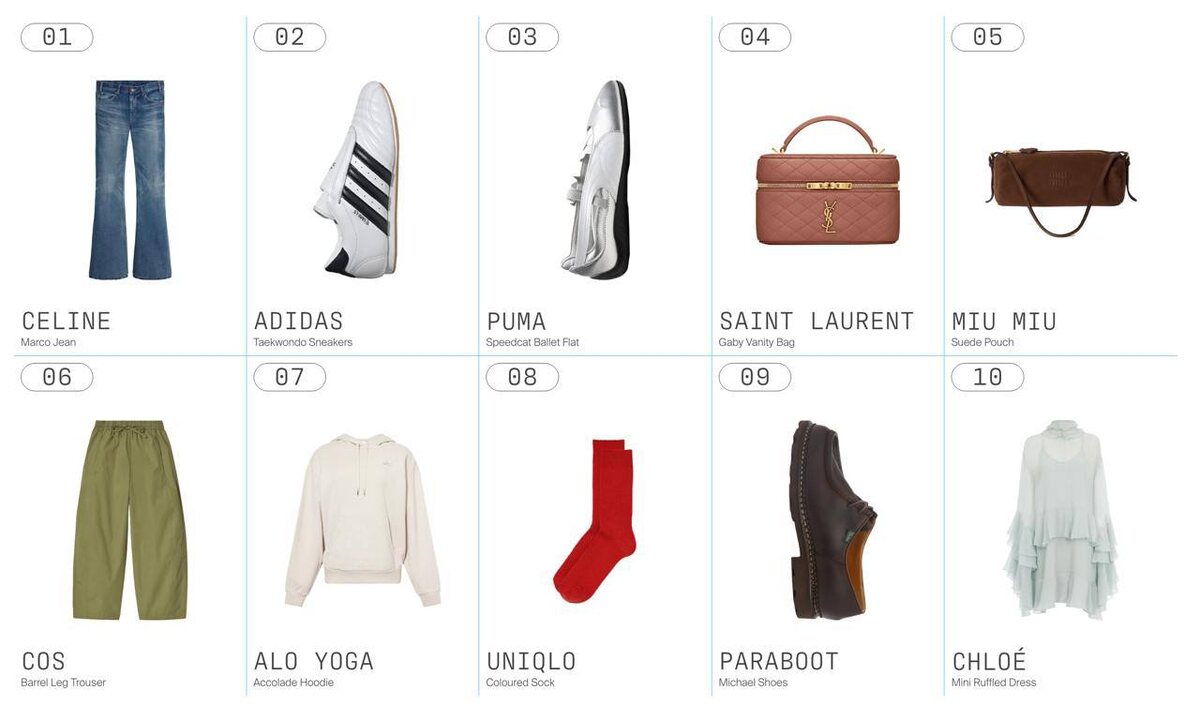Click the PARABOOT brand heading

pyautogui.click(x=779, y=661)
